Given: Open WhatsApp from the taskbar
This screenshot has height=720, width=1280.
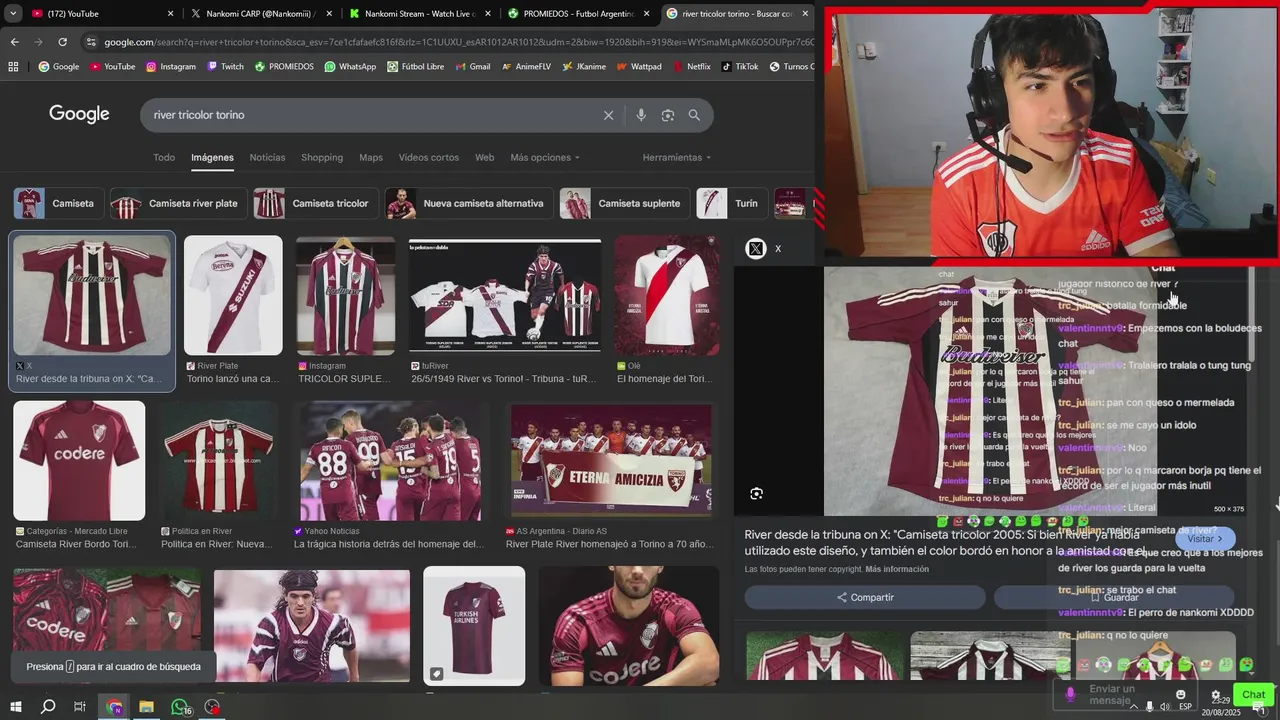Looking at the screenshot, I should coord(180,707).
